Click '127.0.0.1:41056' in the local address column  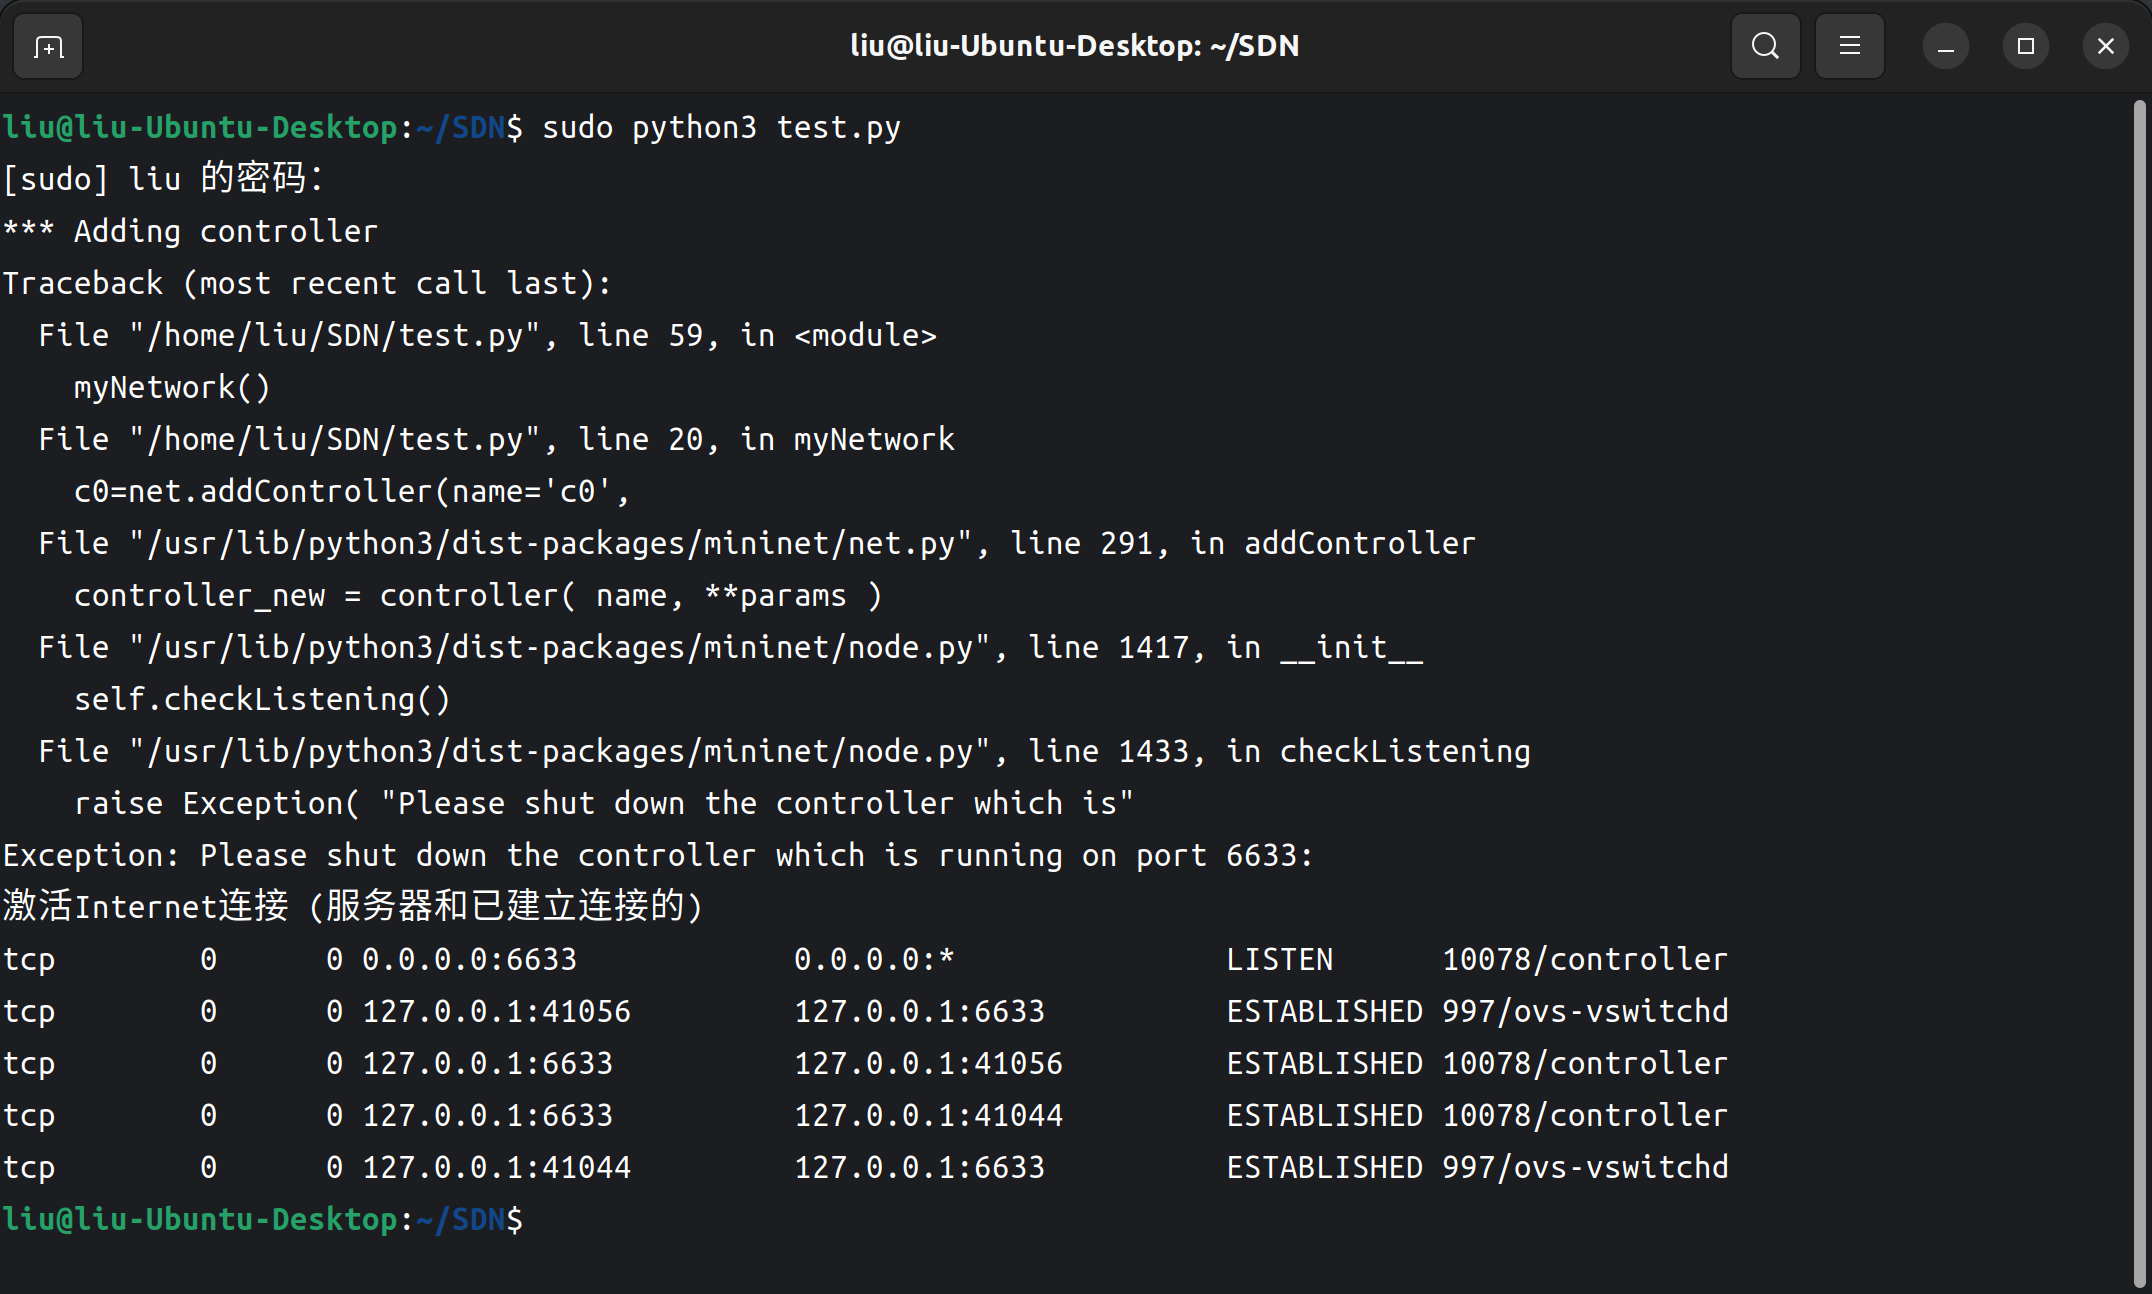[x=496, y=1012]
